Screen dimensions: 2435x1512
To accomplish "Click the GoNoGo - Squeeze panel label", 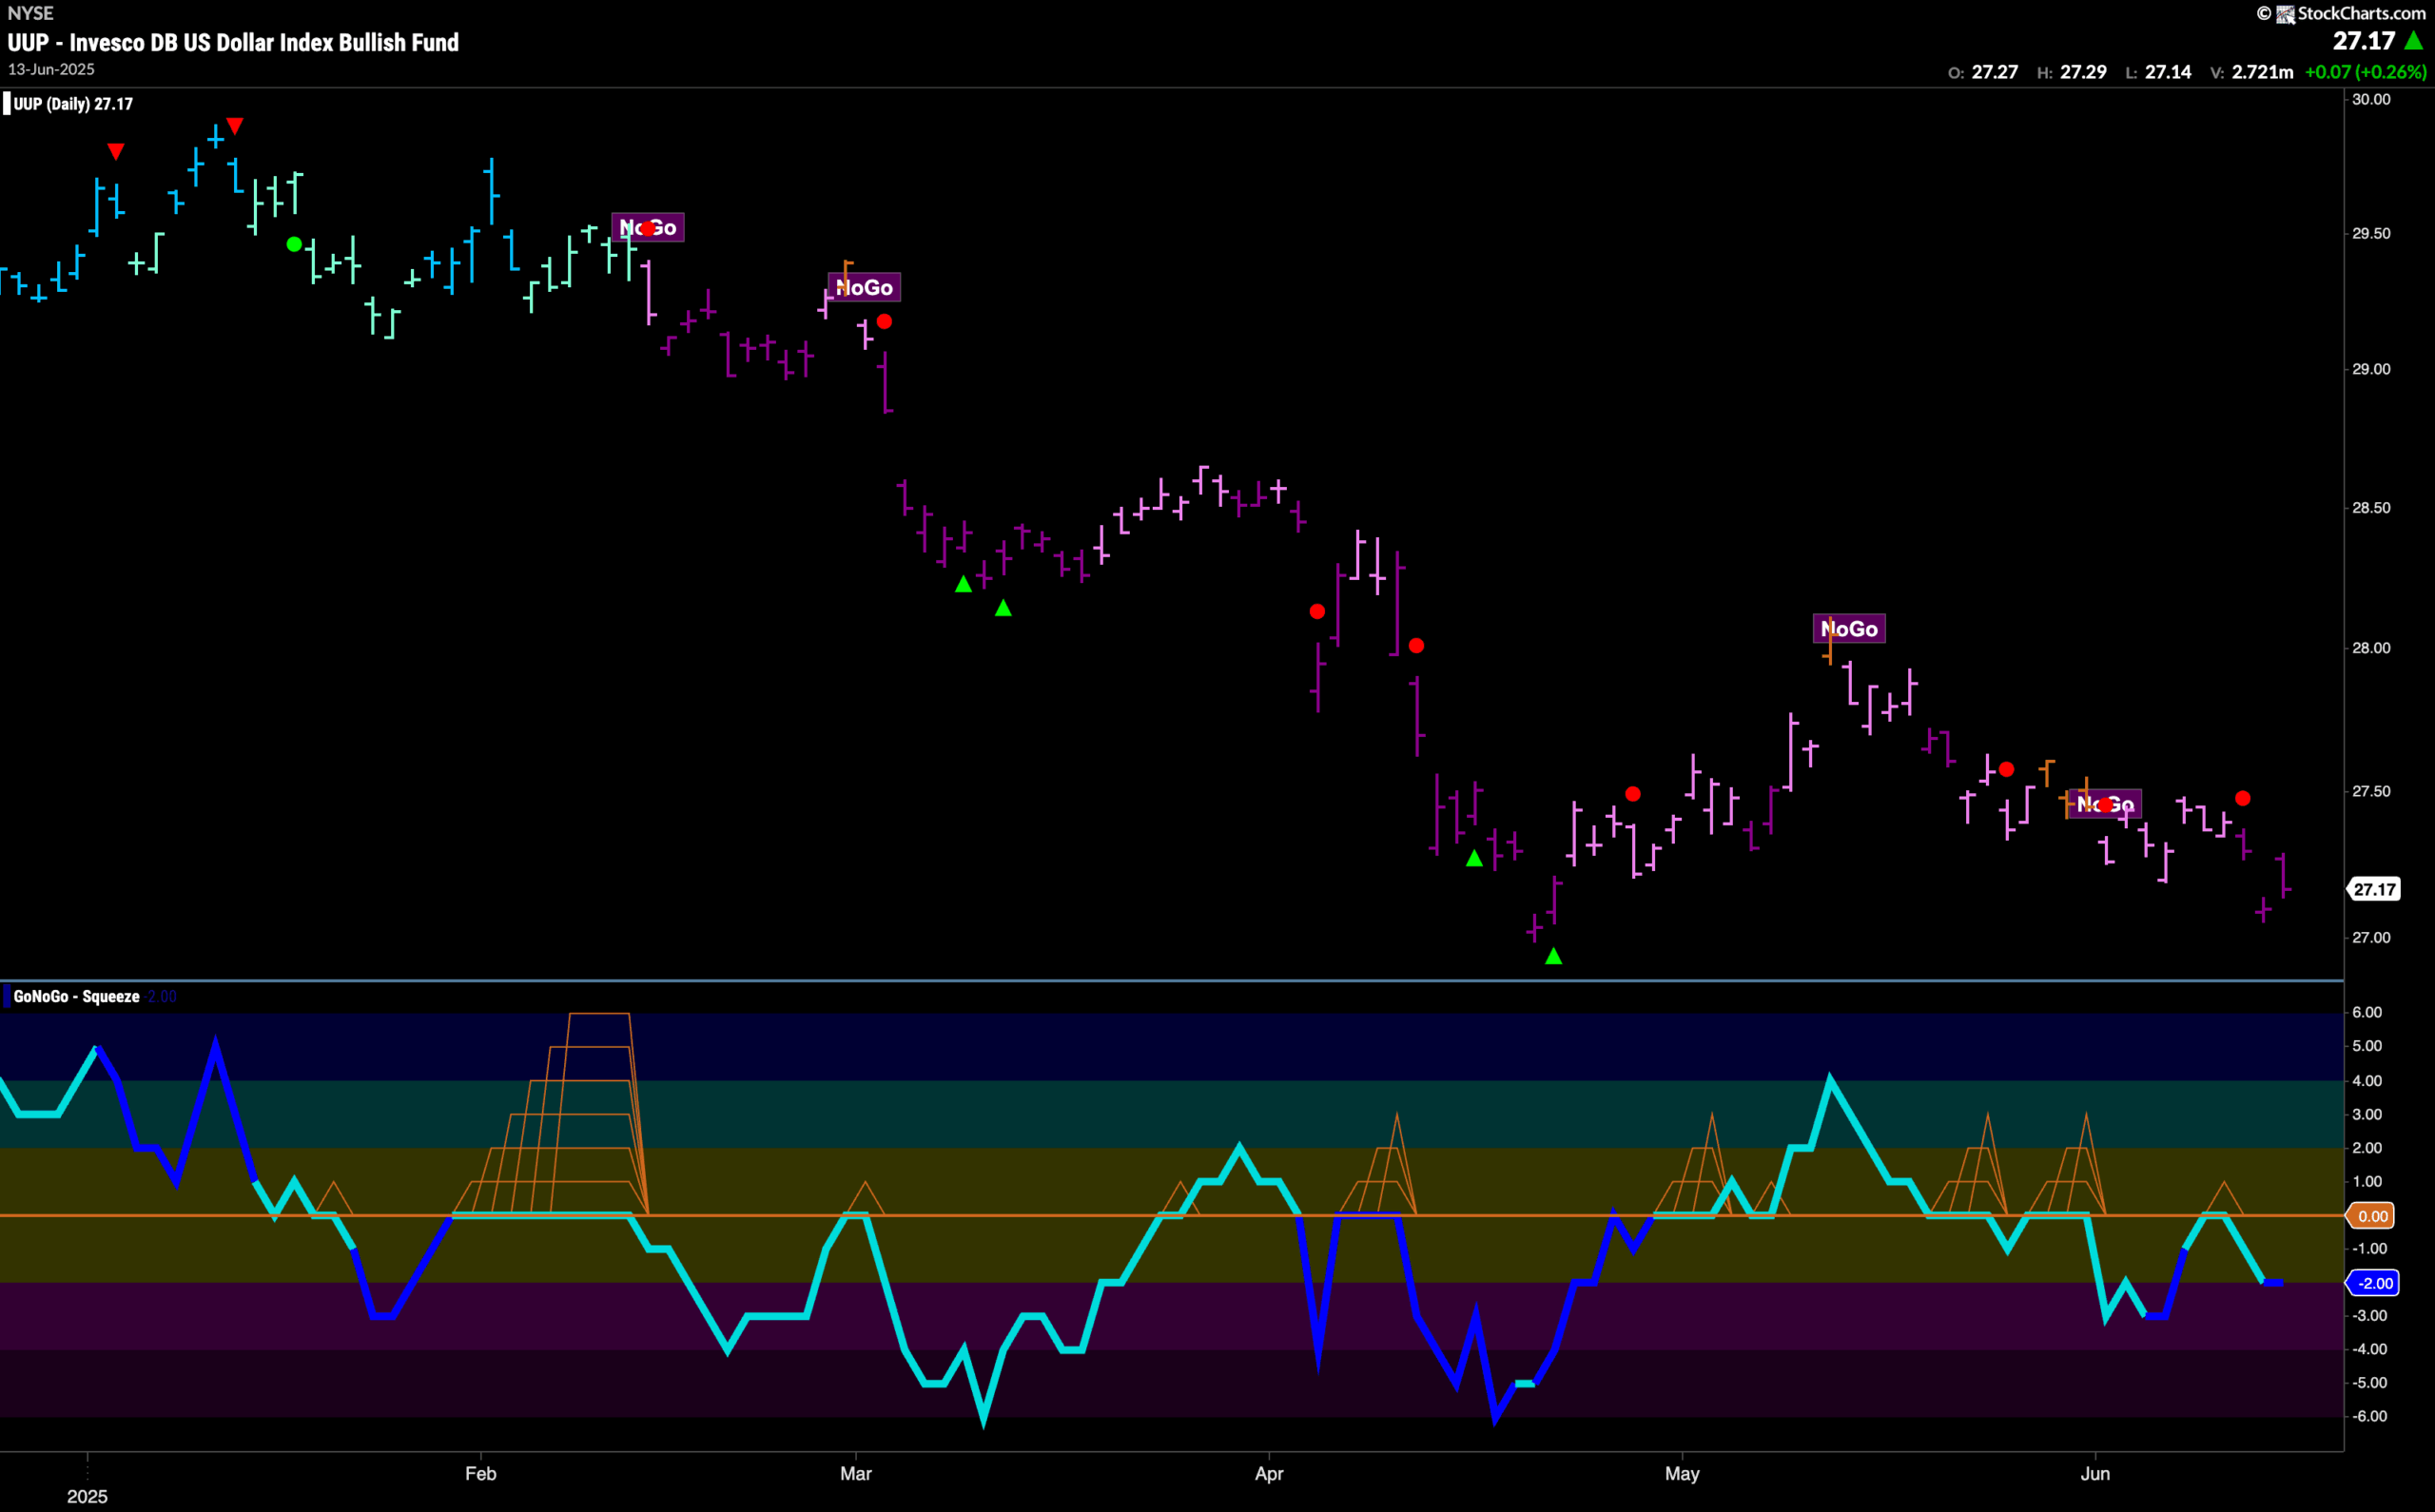I will click(77, 997).
